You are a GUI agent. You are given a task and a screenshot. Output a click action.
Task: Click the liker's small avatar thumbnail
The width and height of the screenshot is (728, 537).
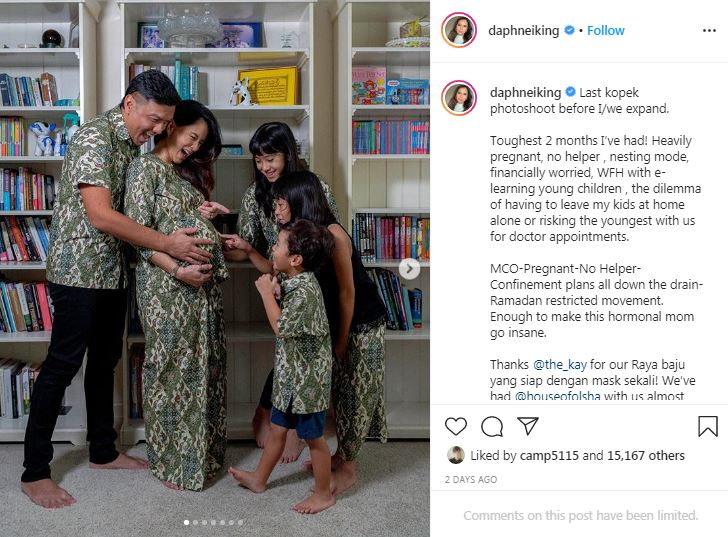[455, 455]
